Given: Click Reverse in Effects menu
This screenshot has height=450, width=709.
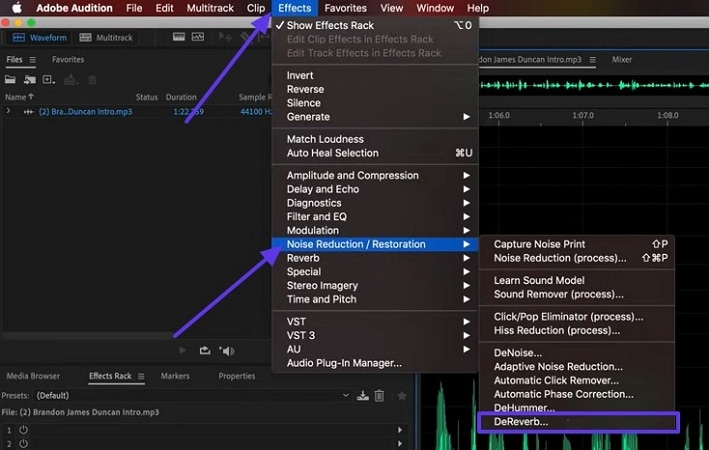Looking at the screenshot, I should (375, 89).
